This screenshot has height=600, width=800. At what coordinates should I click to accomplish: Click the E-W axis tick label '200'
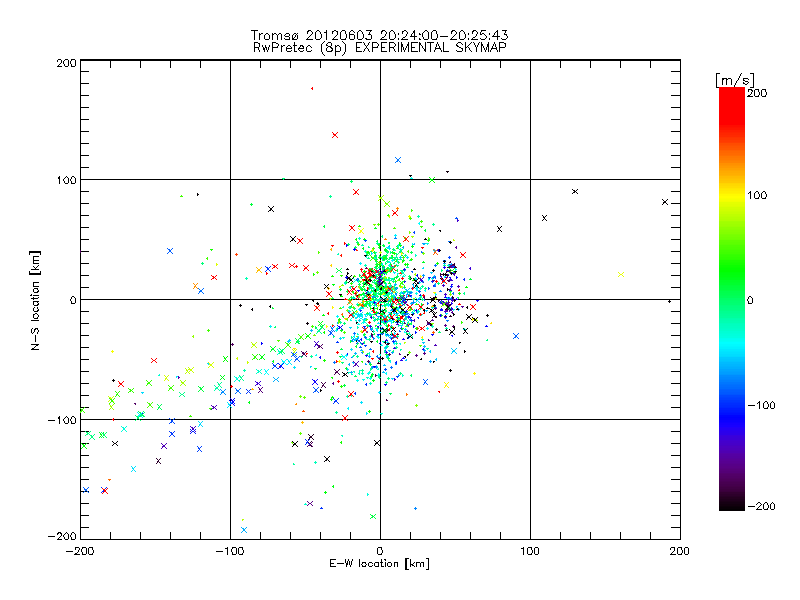(x=680, y=551)
